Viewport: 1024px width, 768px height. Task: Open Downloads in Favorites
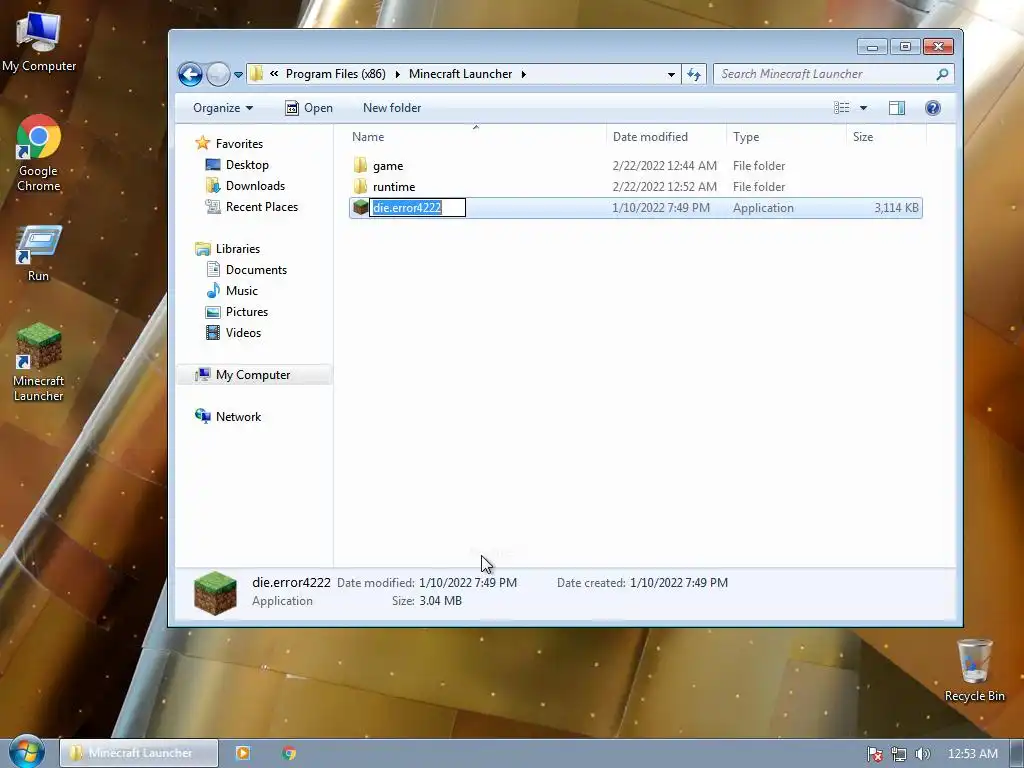pos(255,185)
